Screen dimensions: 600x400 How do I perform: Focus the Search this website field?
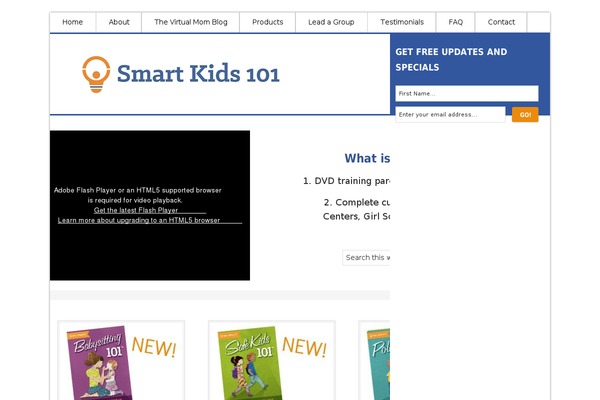click(366, 258)
